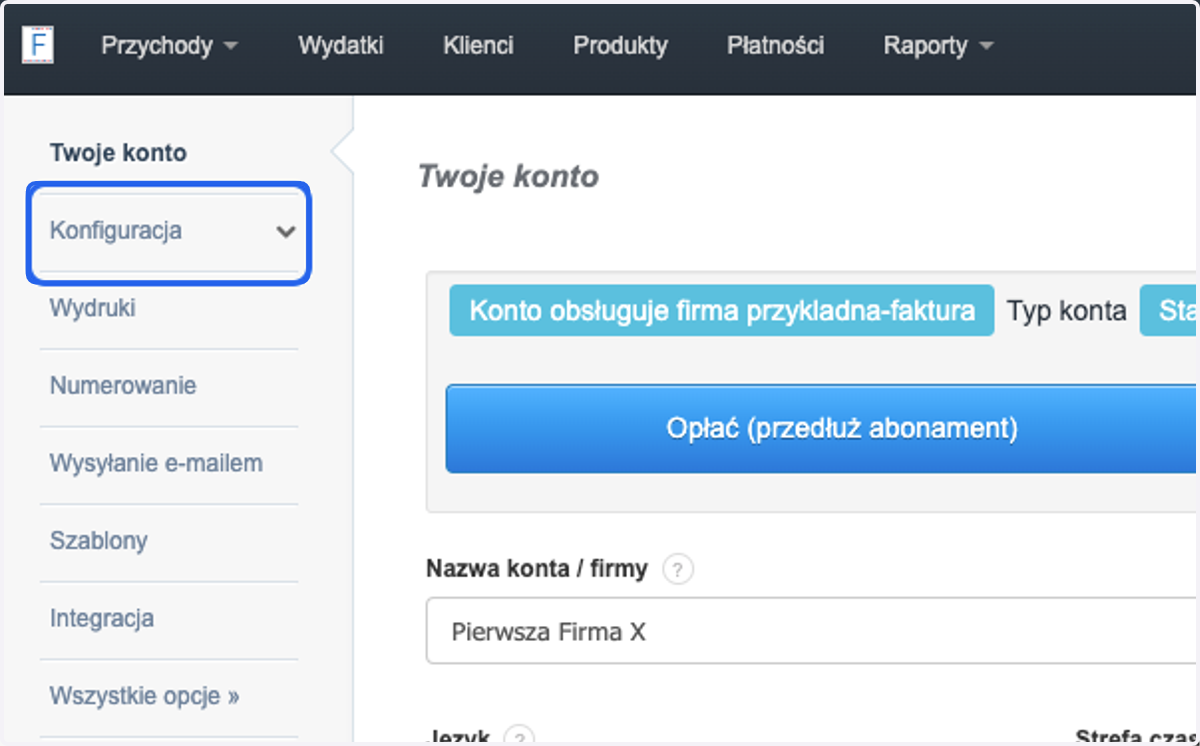Select Twoje konto in the sidebar

tap(118, 153)
